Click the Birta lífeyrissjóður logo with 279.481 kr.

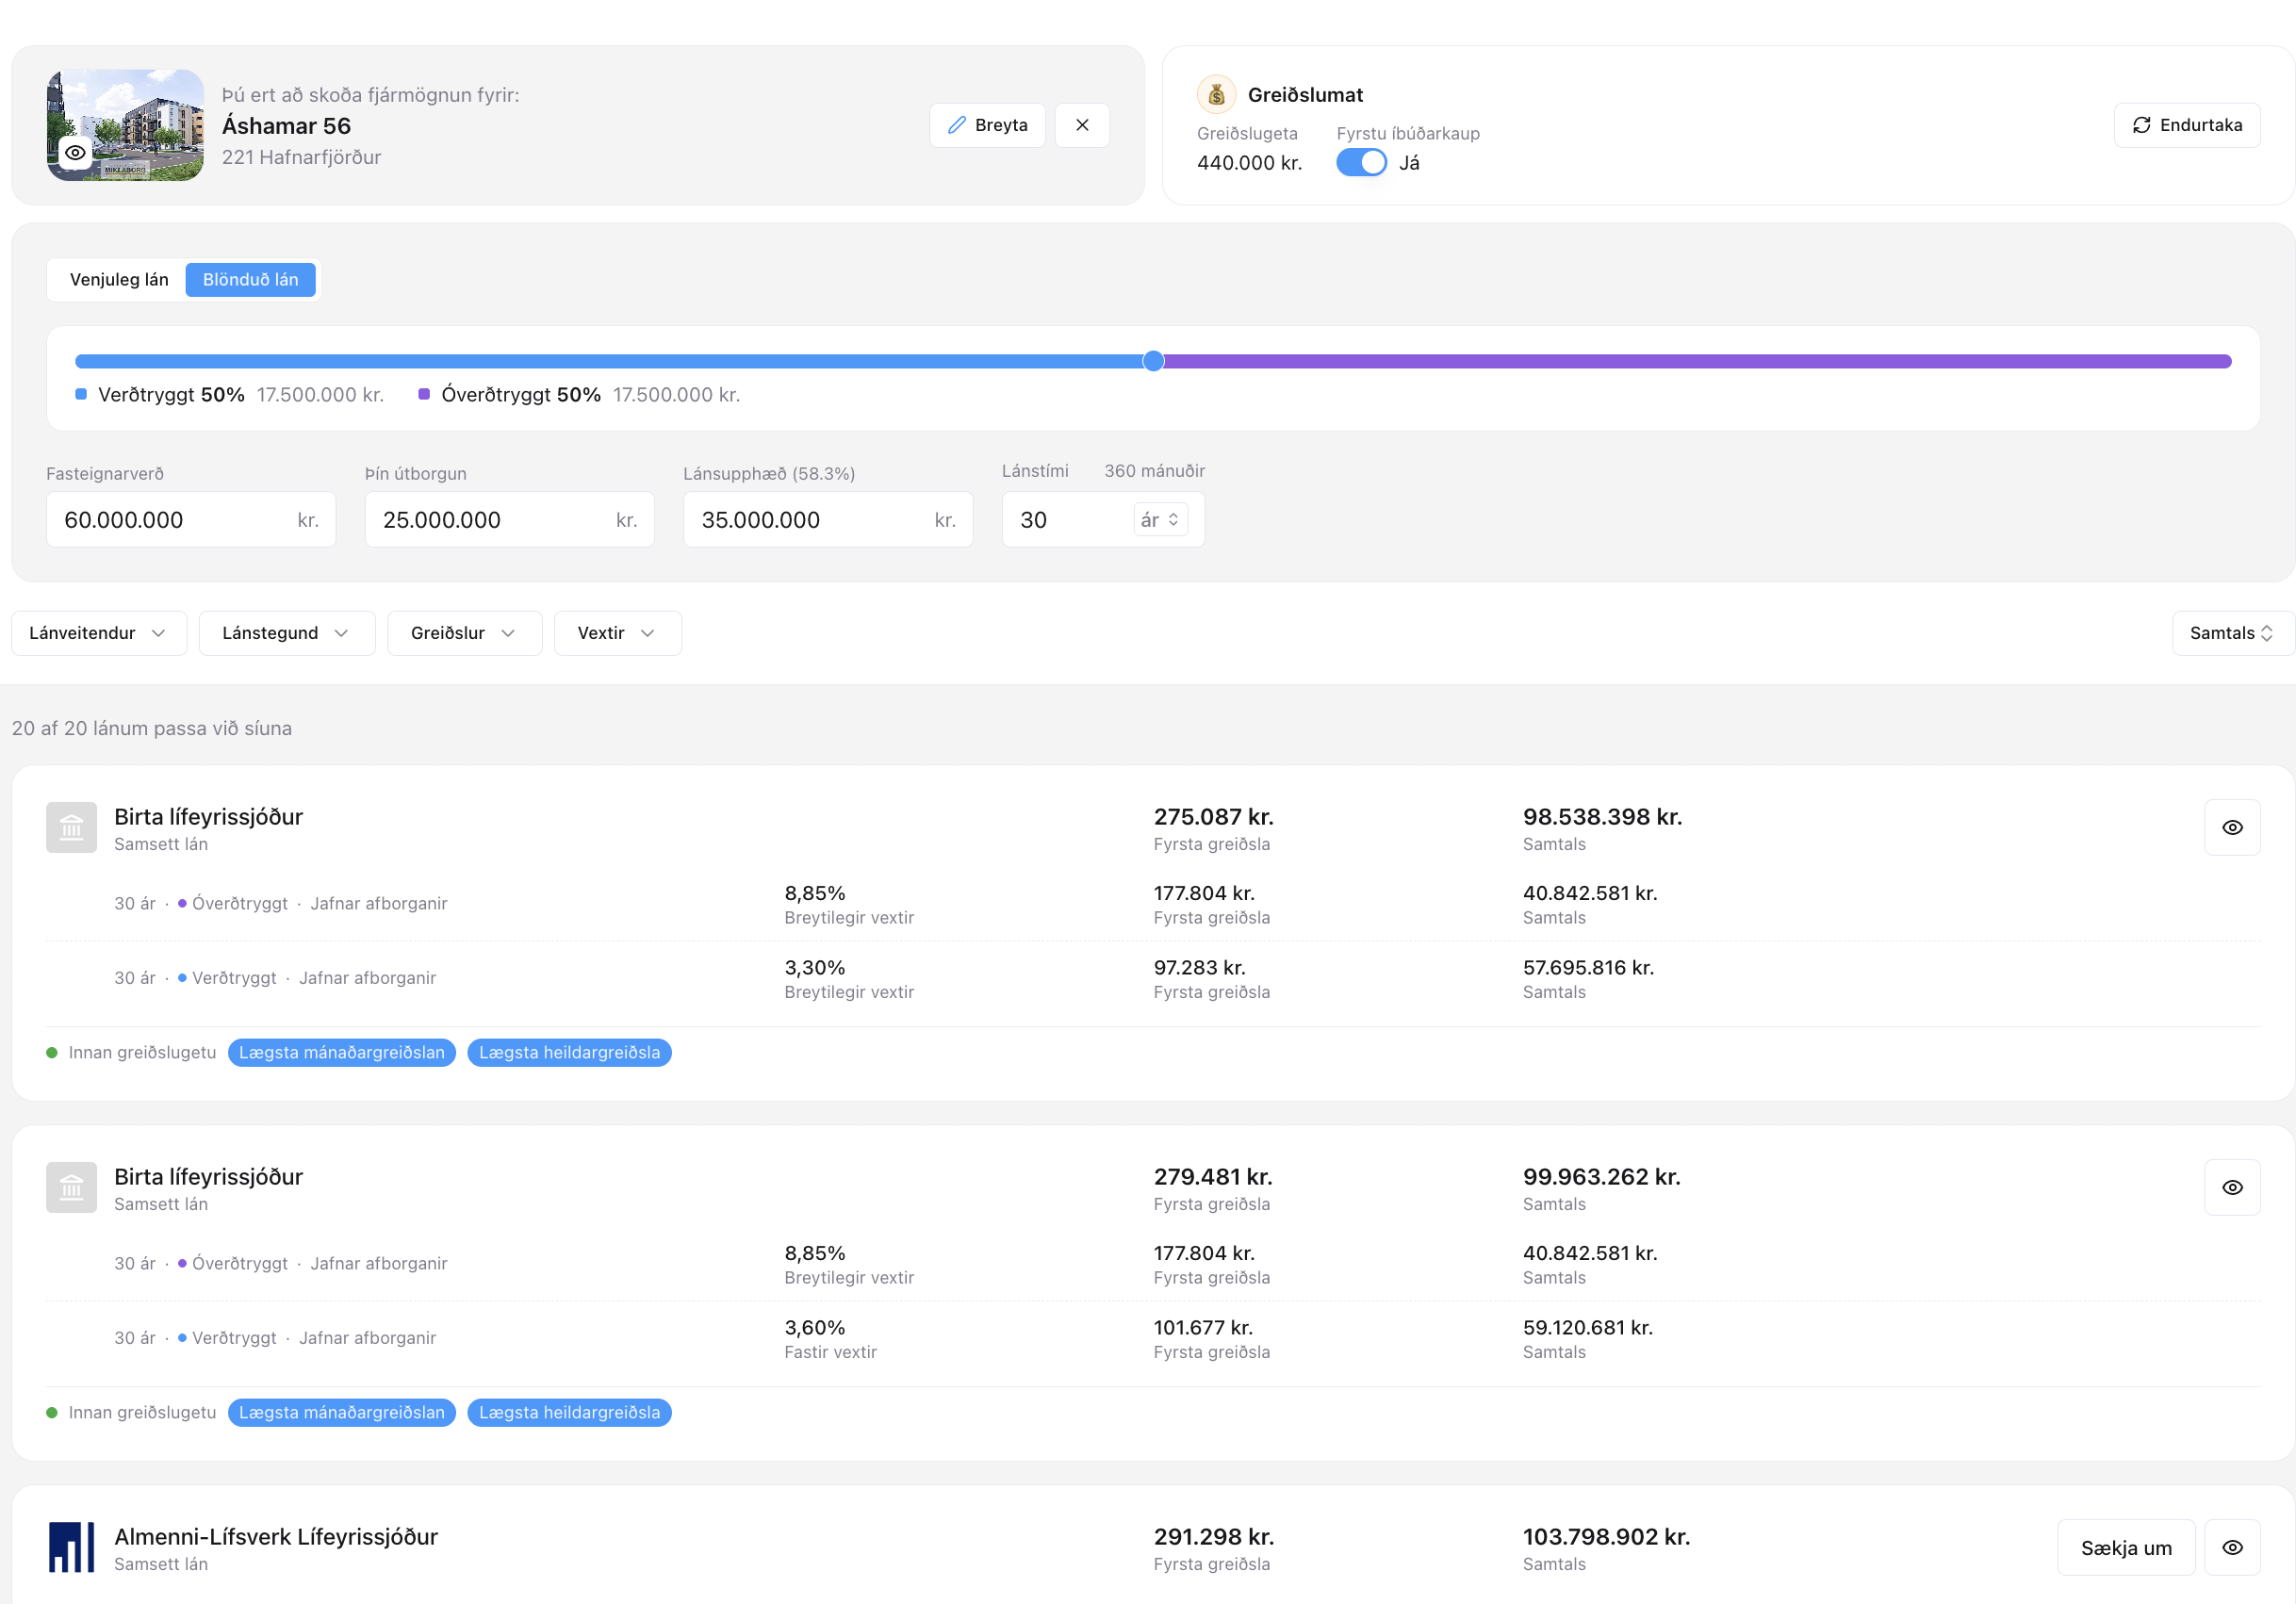(72, 1187)
